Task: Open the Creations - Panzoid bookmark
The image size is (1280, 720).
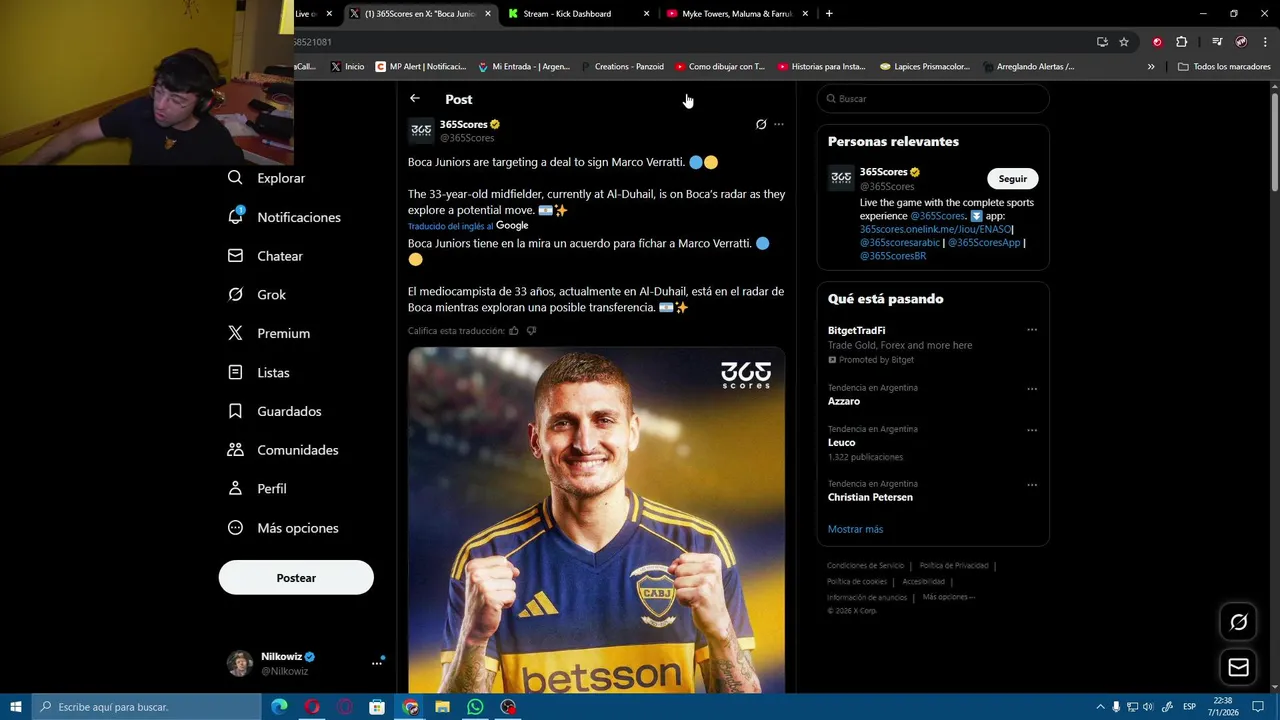Action: tap(623, 67)
